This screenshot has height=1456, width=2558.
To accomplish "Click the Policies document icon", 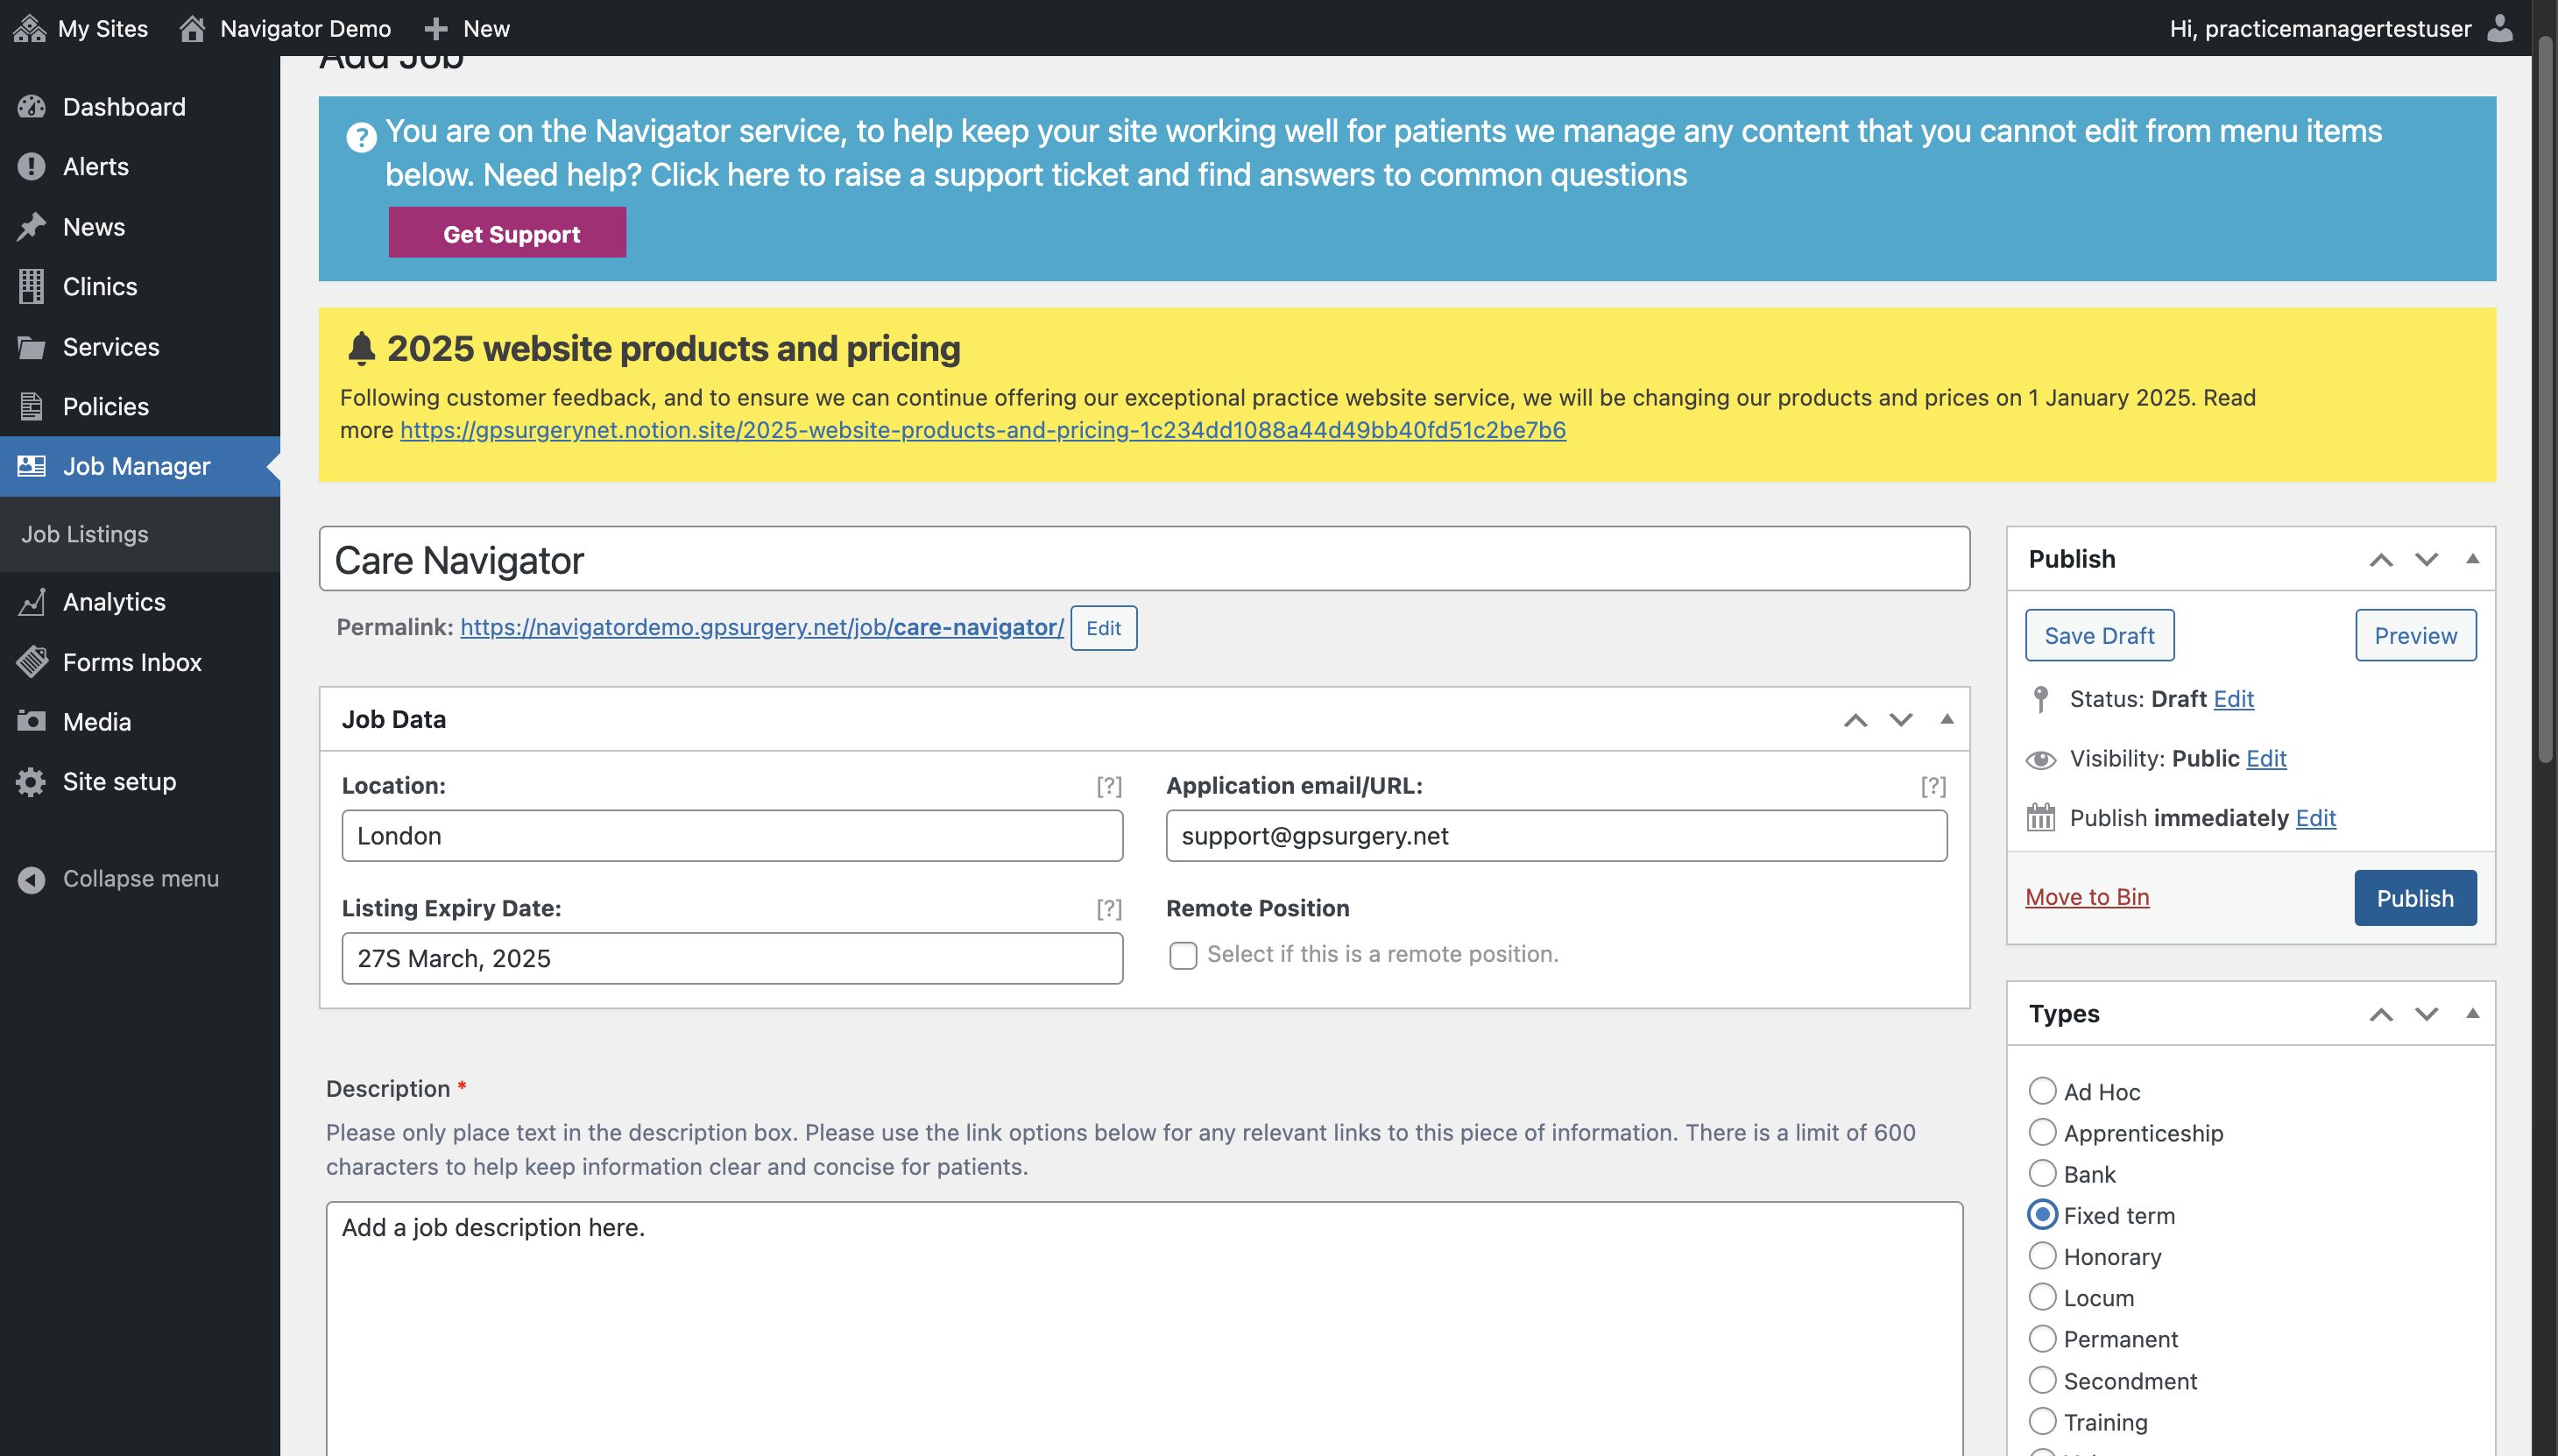I will pyautogui.click(x=31, y=406).
